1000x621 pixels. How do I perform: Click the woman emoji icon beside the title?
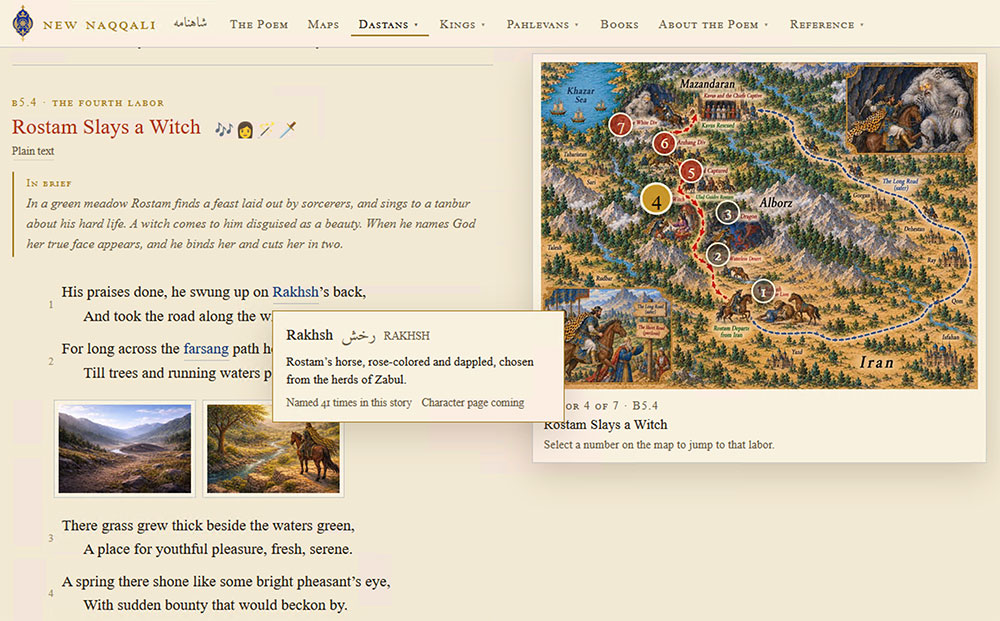(245, 130)
